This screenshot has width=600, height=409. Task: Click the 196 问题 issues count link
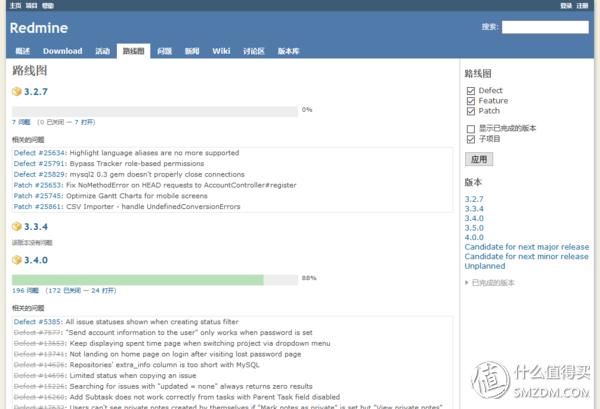point(25,290)
